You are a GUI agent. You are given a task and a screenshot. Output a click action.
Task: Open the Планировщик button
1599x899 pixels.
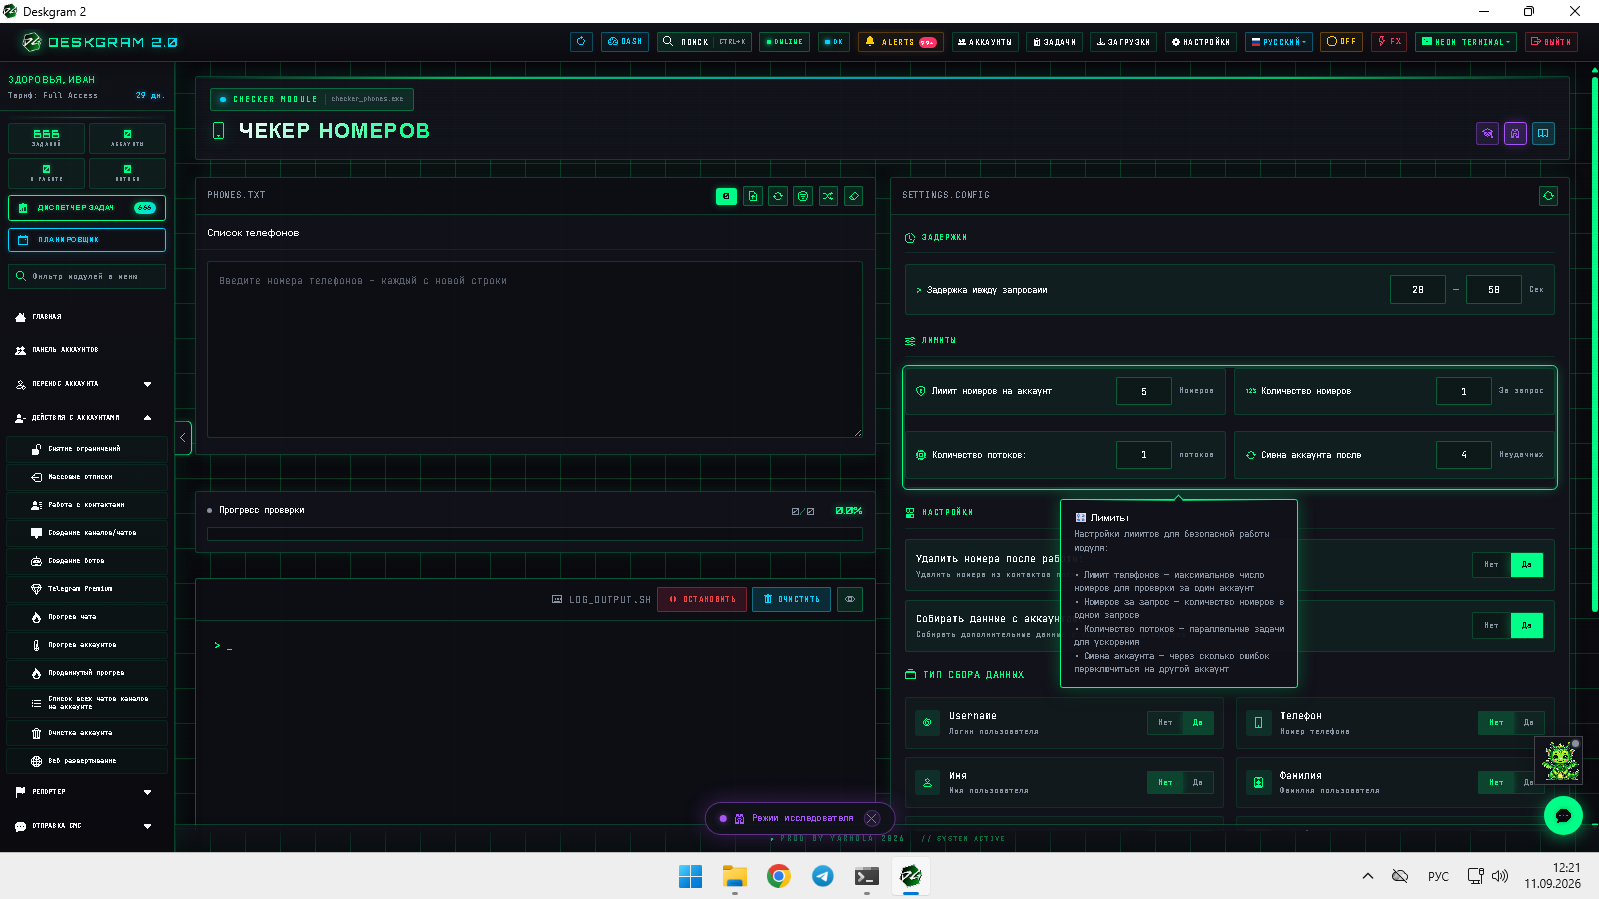click(x=87, y=240)
